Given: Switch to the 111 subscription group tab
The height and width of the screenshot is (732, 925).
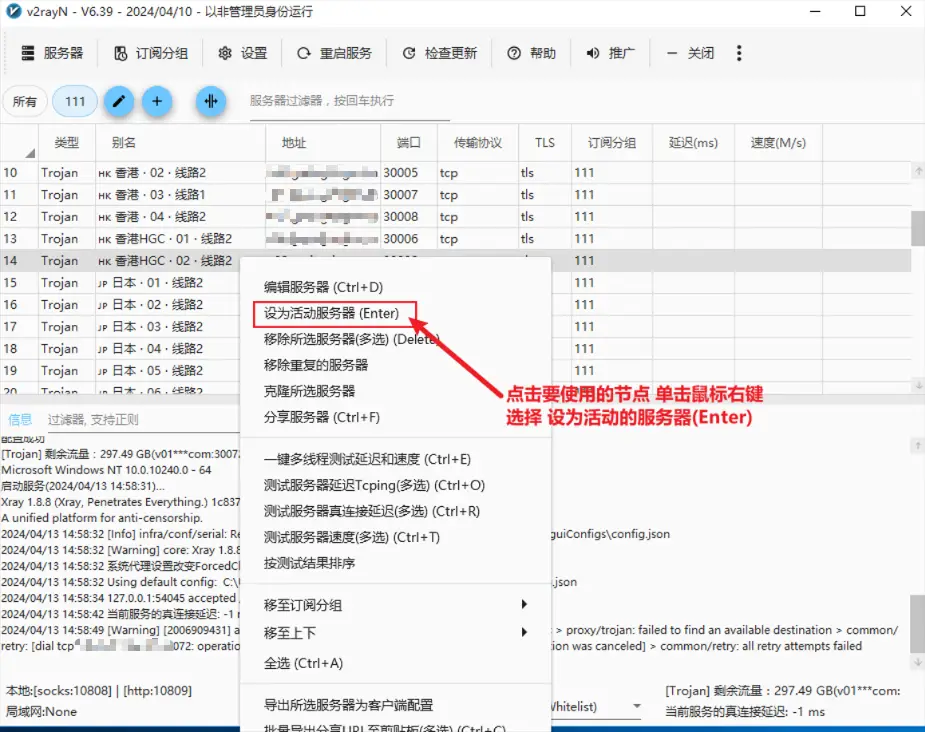Looking at the screenshot, I should pyautogui.click(x=75, y=101).
